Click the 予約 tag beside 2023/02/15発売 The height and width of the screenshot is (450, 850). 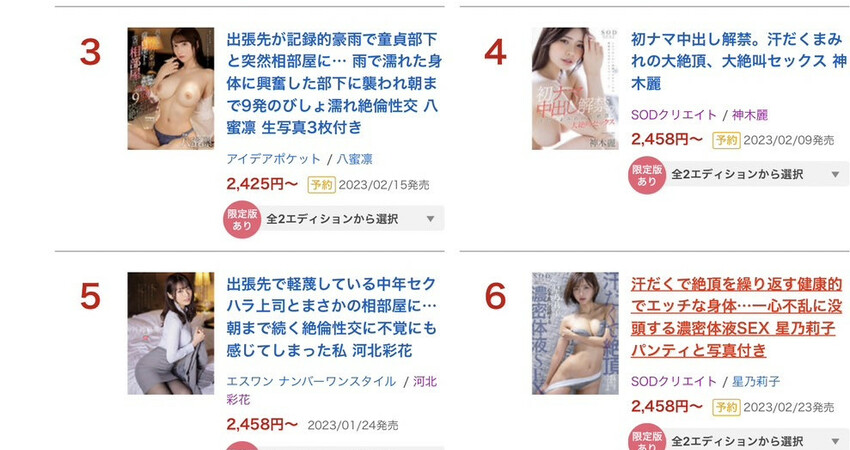coord(321,185)
